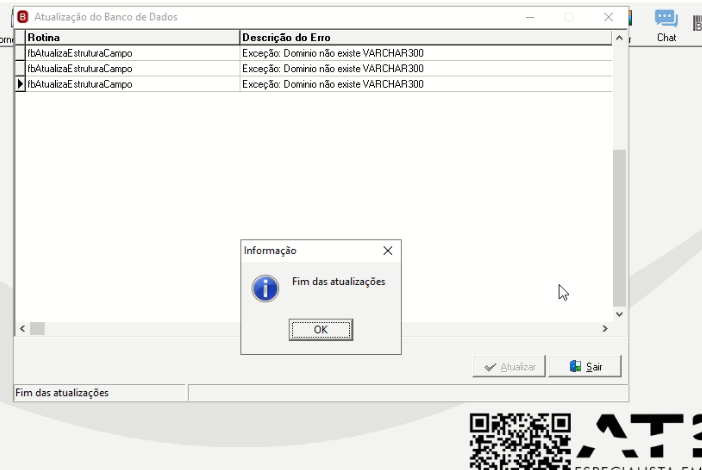Click the vertical scrollbar down arrow
702x470 pixels.
pos(619,314)
